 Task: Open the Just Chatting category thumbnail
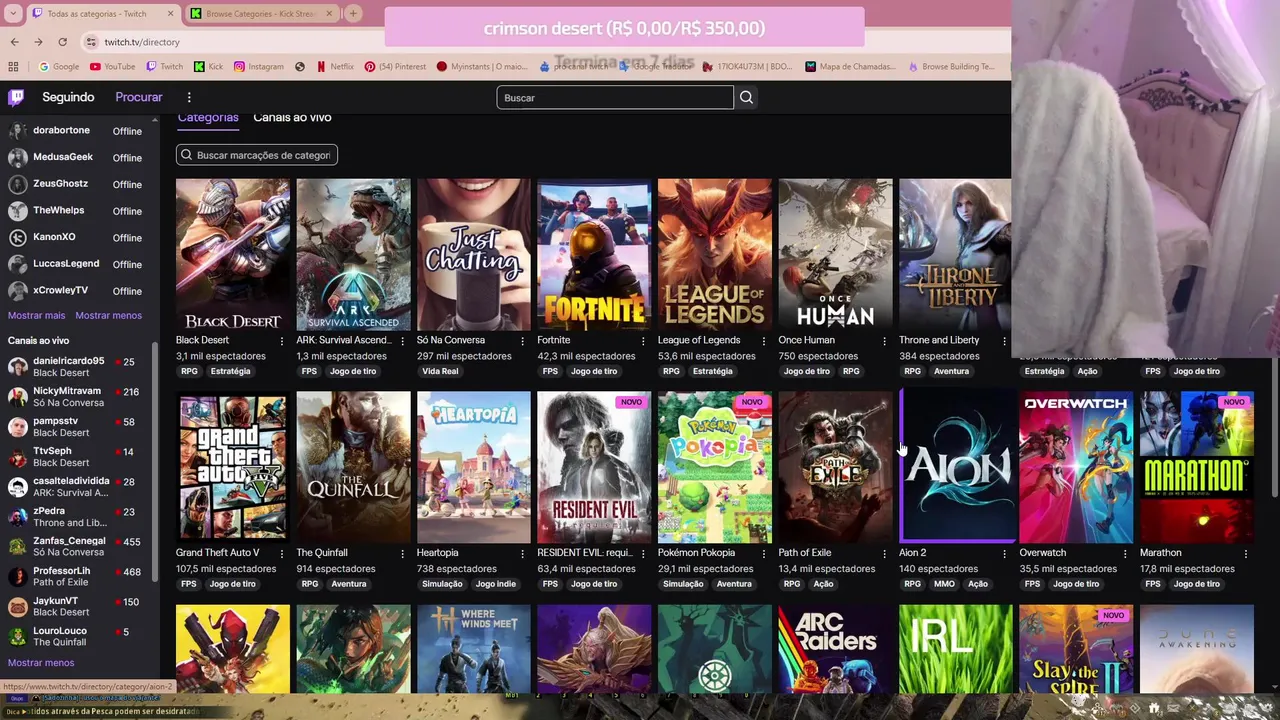(x=474, y=255)
